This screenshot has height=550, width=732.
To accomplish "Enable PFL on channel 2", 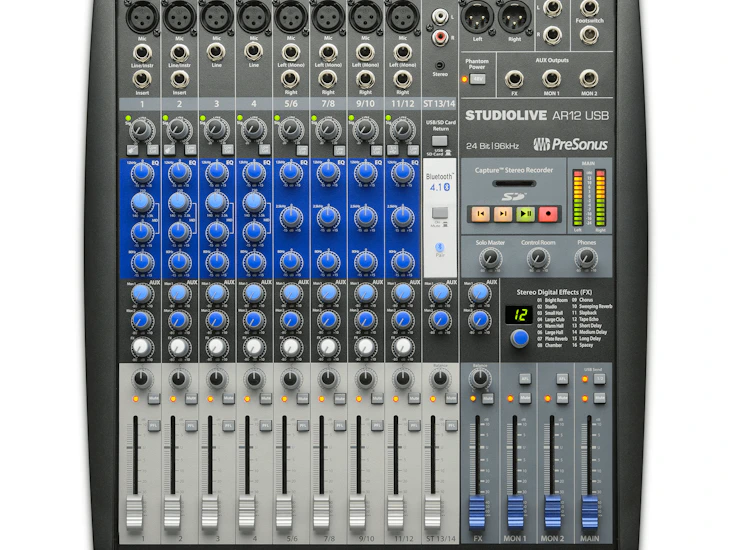I will point(191,425).
